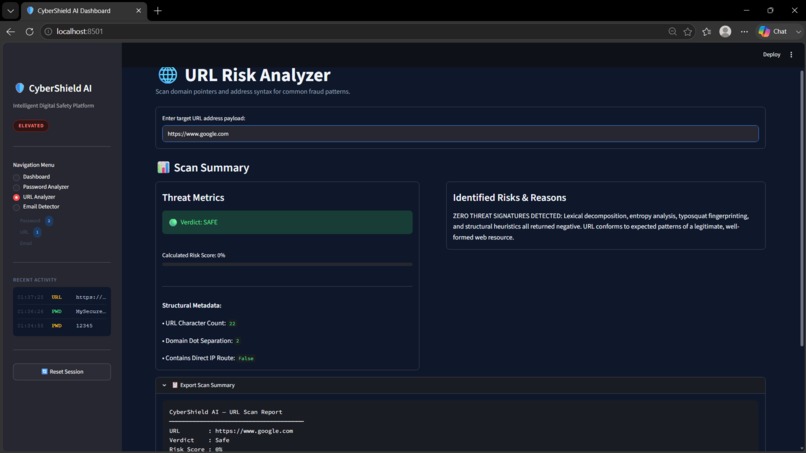The image size is (806, 453).
Task: Focus the target URL address input field
Action: (460, 134)
